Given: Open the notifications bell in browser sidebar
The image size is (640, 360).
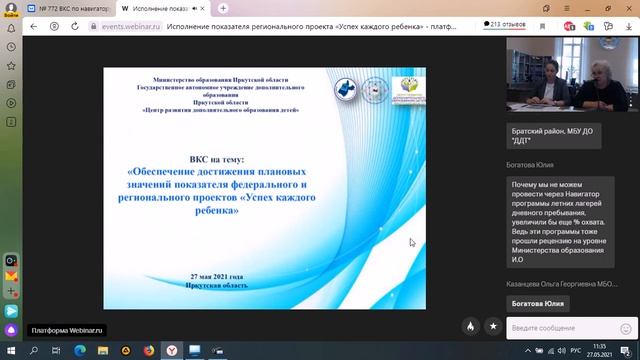Looking at the screenshot, I should tap(11, 28).
